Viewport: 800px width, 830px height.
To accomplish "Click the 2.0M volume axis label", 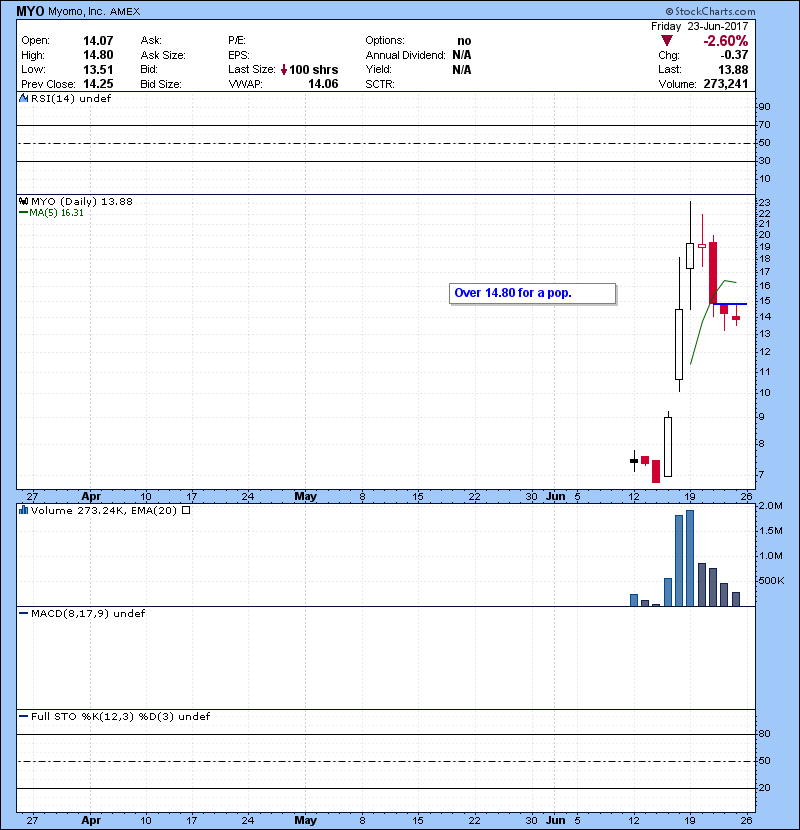I will point(770,506).
